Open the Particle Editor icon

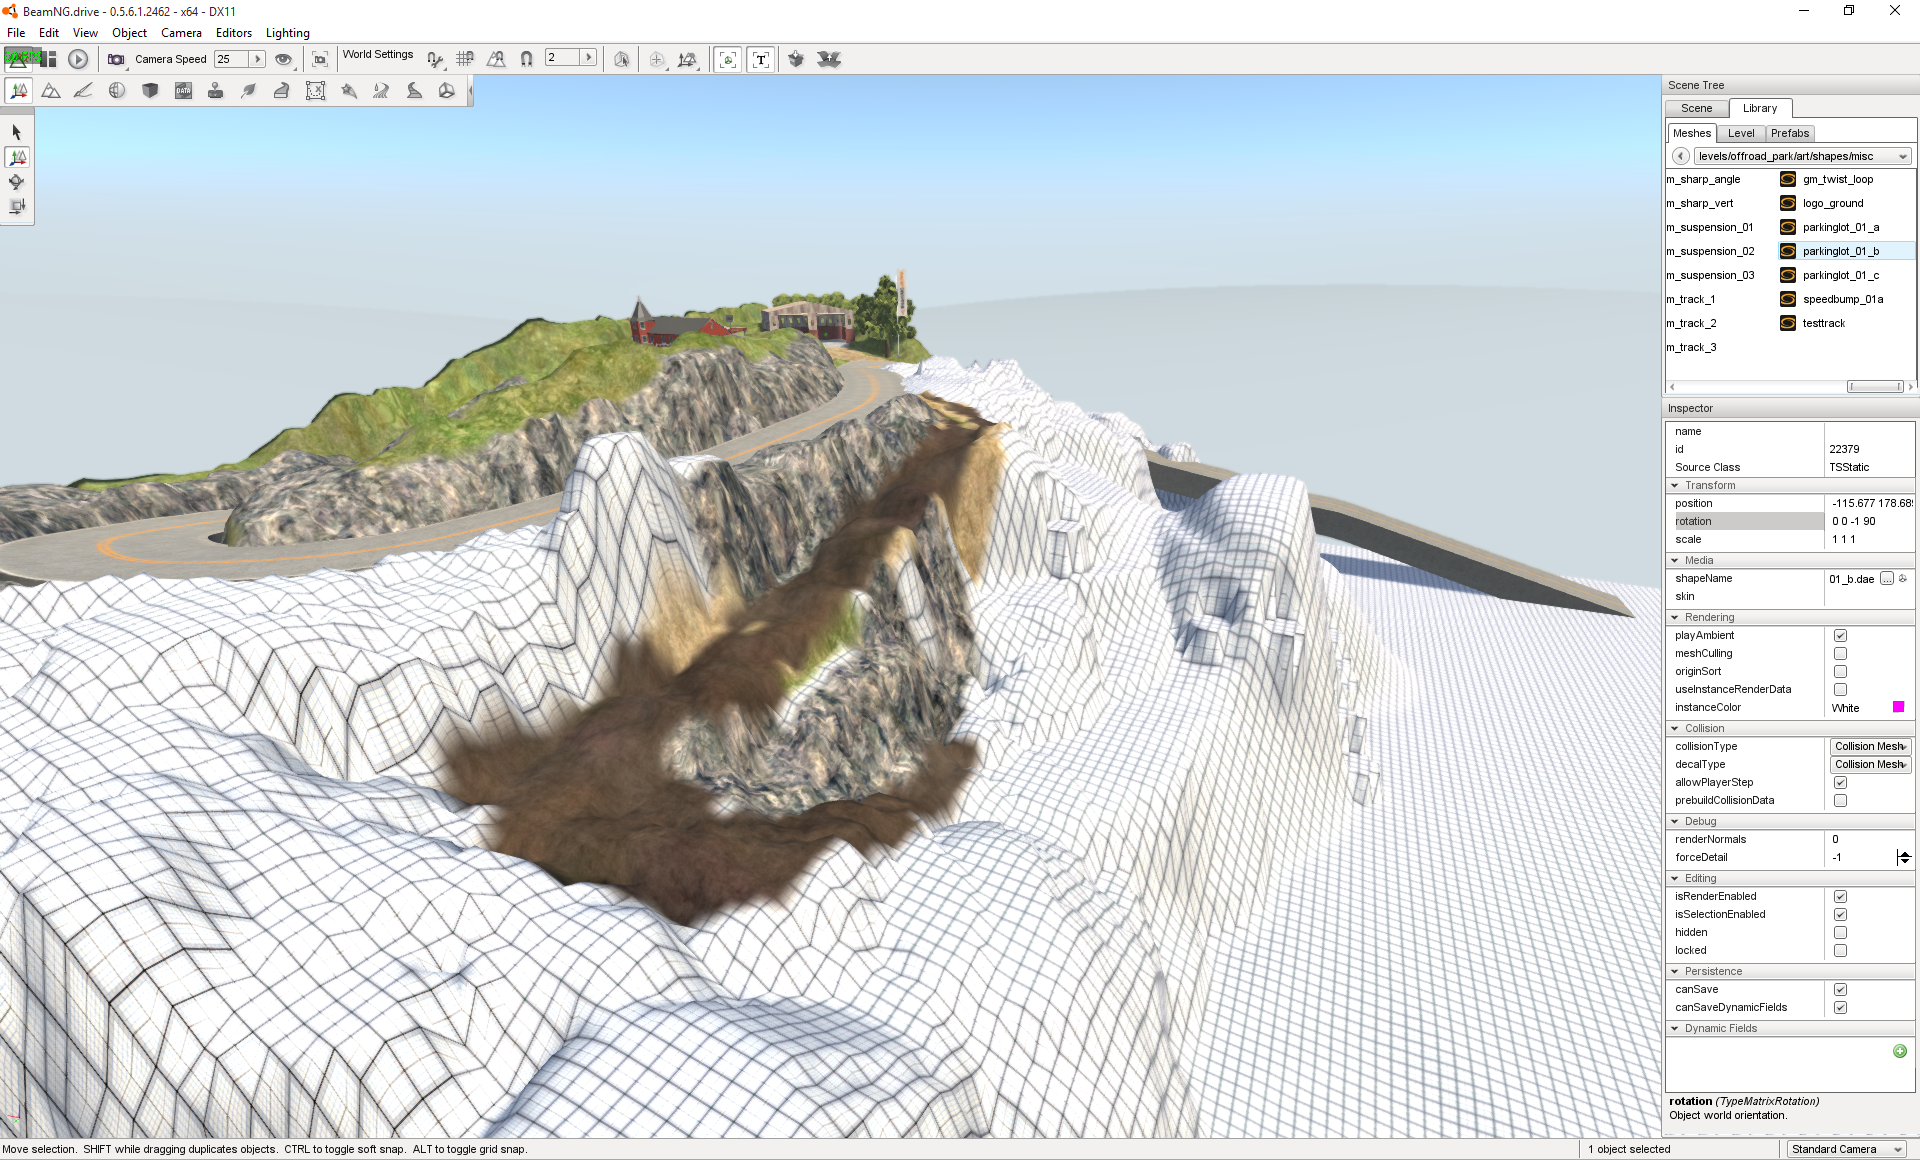(x=348, y=91)
